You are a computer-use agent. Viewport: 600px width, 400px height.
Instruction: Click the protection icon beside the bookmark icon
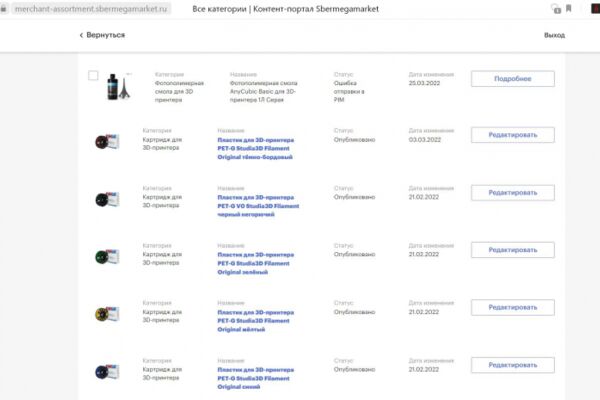pos(556,9)
